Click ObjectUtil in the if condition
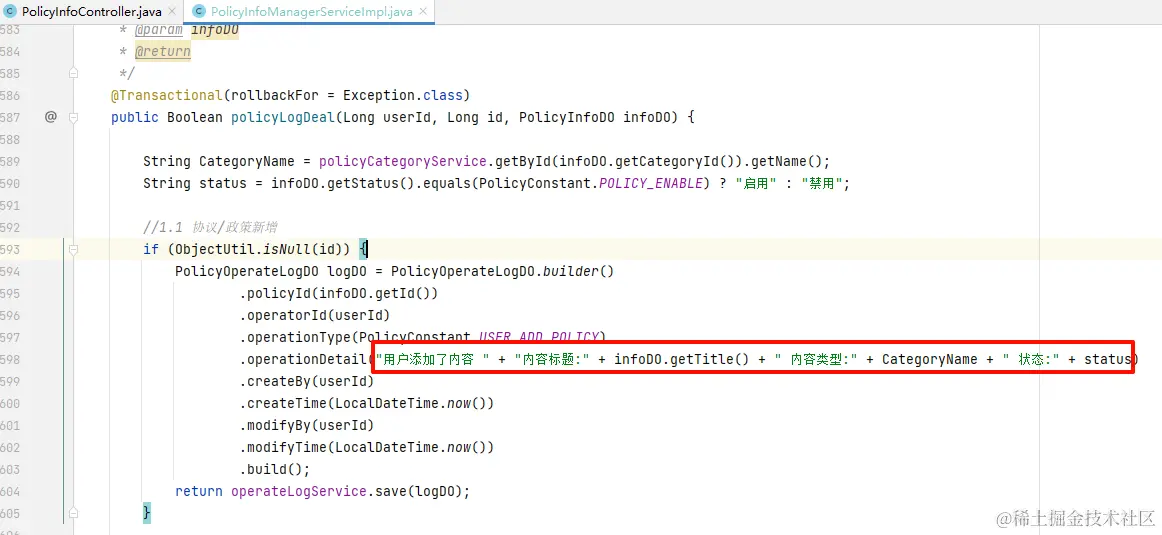The height and width of the screenshot is (535, 1162). (x=215, y=250)
